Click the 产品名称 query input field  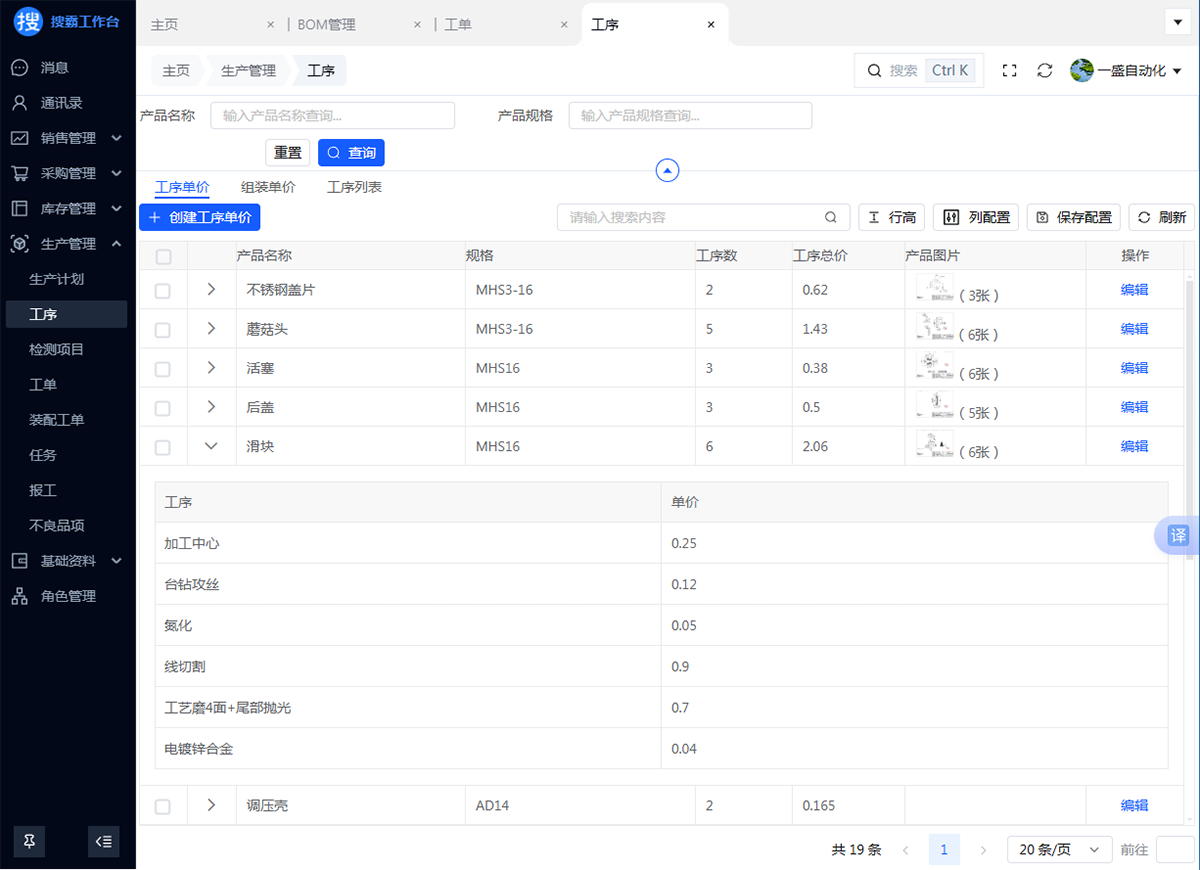(332, 116)
